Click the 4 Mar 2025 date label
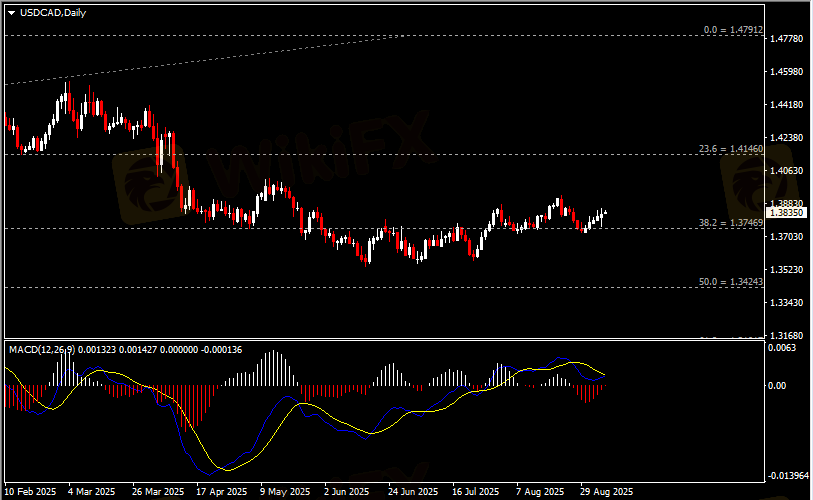 pyautogui.click(x=92, y=491)
